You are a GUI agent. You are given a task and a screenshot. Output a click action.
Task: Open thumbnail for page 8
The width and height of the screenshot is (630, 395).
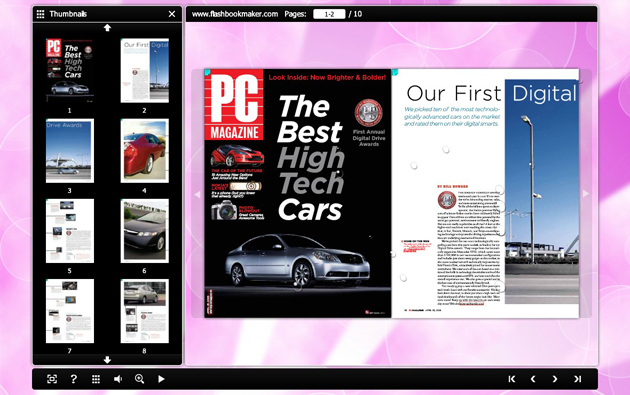(x=145, y=311)
